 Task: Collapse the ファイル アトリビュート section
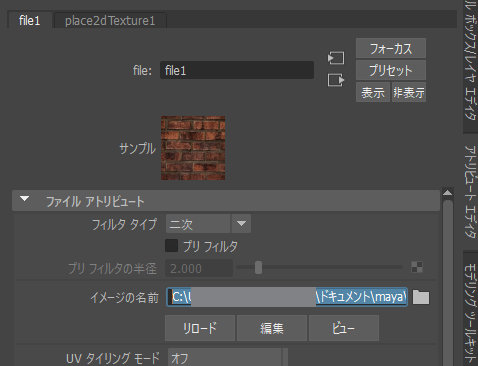coord(24,199)
